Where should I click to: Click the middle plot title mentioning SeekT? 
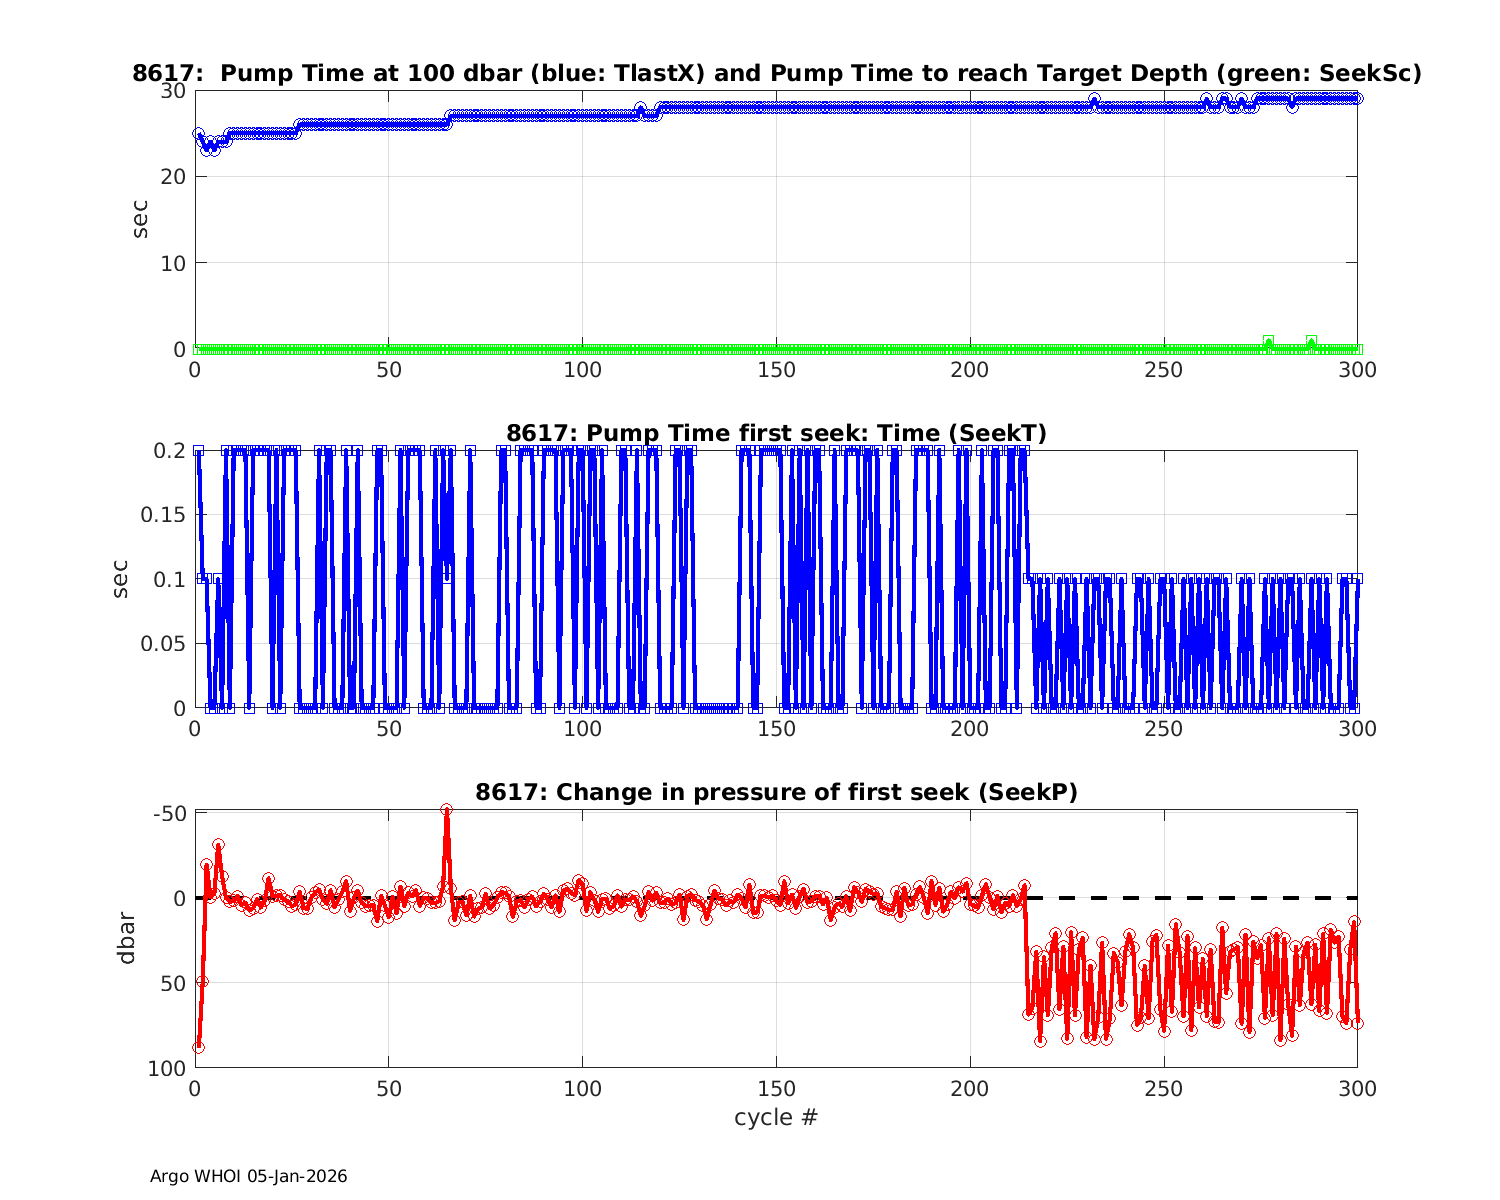pyautogui.click(x=776, y=433)
